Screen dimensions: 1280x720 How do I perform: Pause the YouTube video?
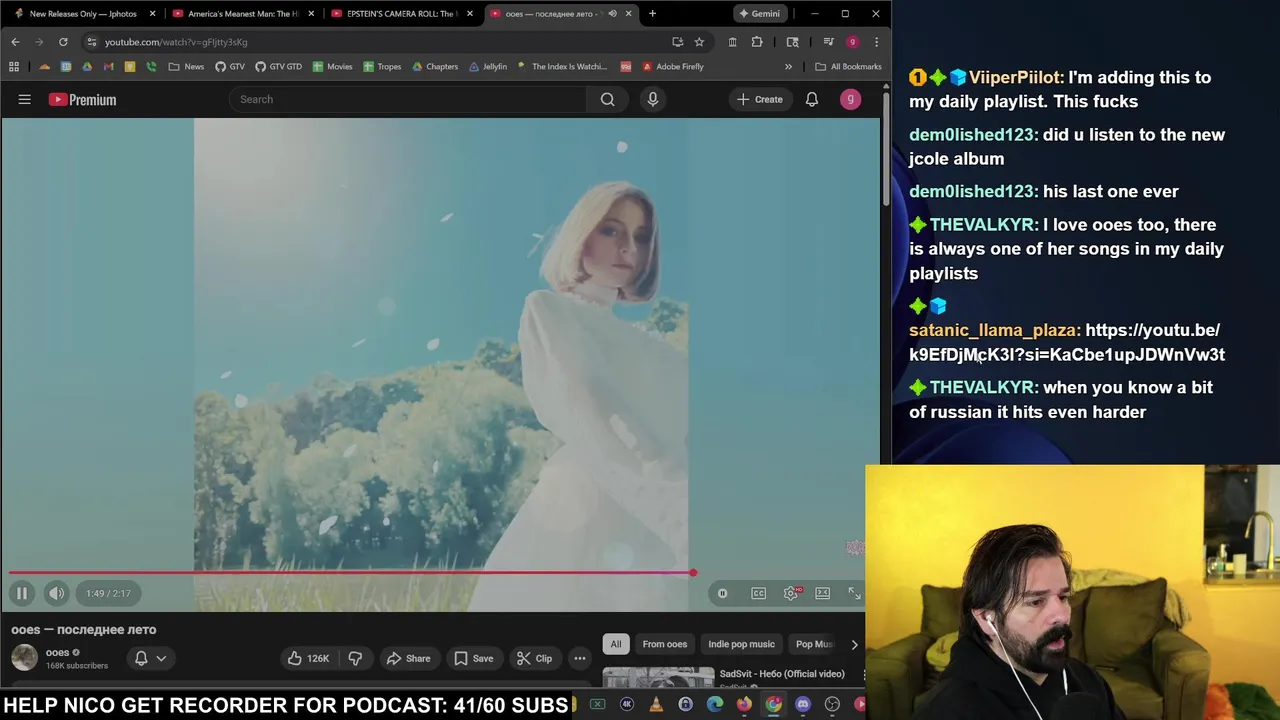(21, 593)
